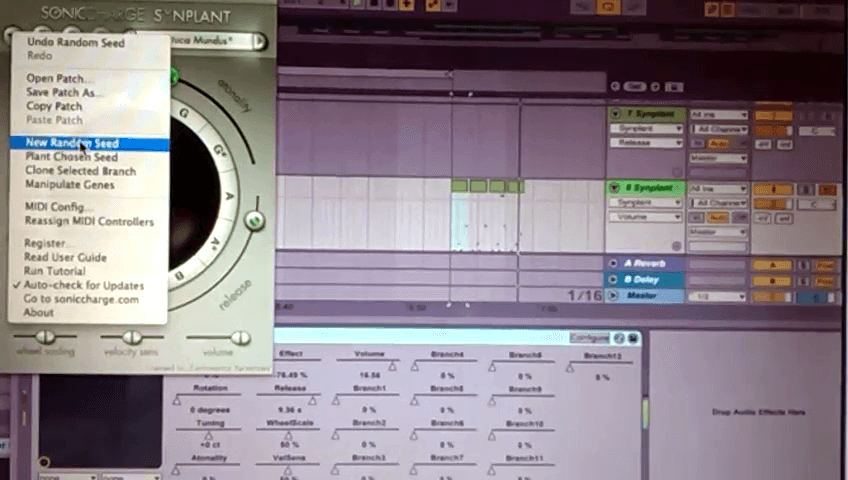
Task: Toggle 7 Synplant track activator
Action: coord(772,116)
